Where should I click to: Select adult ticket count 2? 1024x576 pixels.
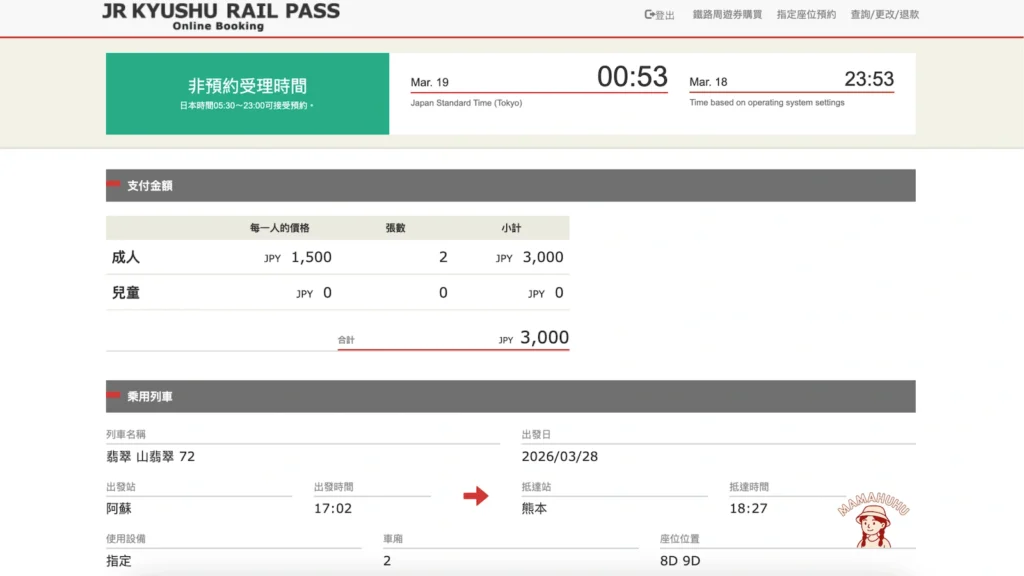click(x=443, y=257)
